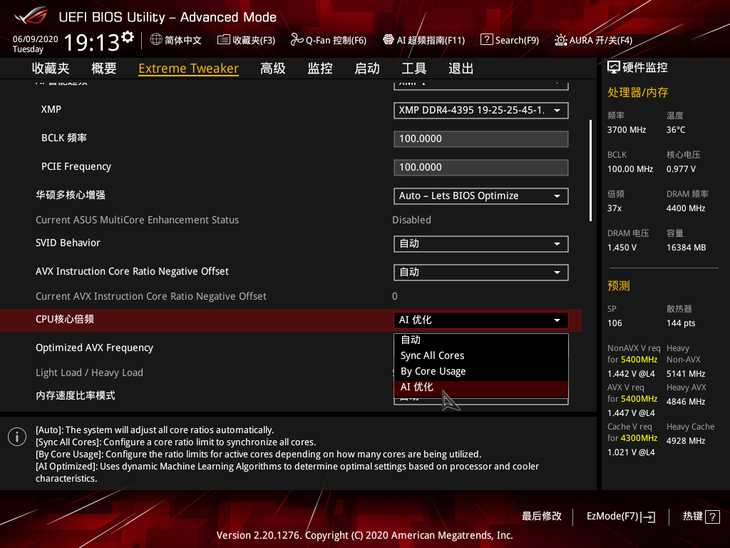Click the BCLK 频率 input field
The width and height of the screenshot is (730, 548).
pyautogui.click(x=480, y=139)
